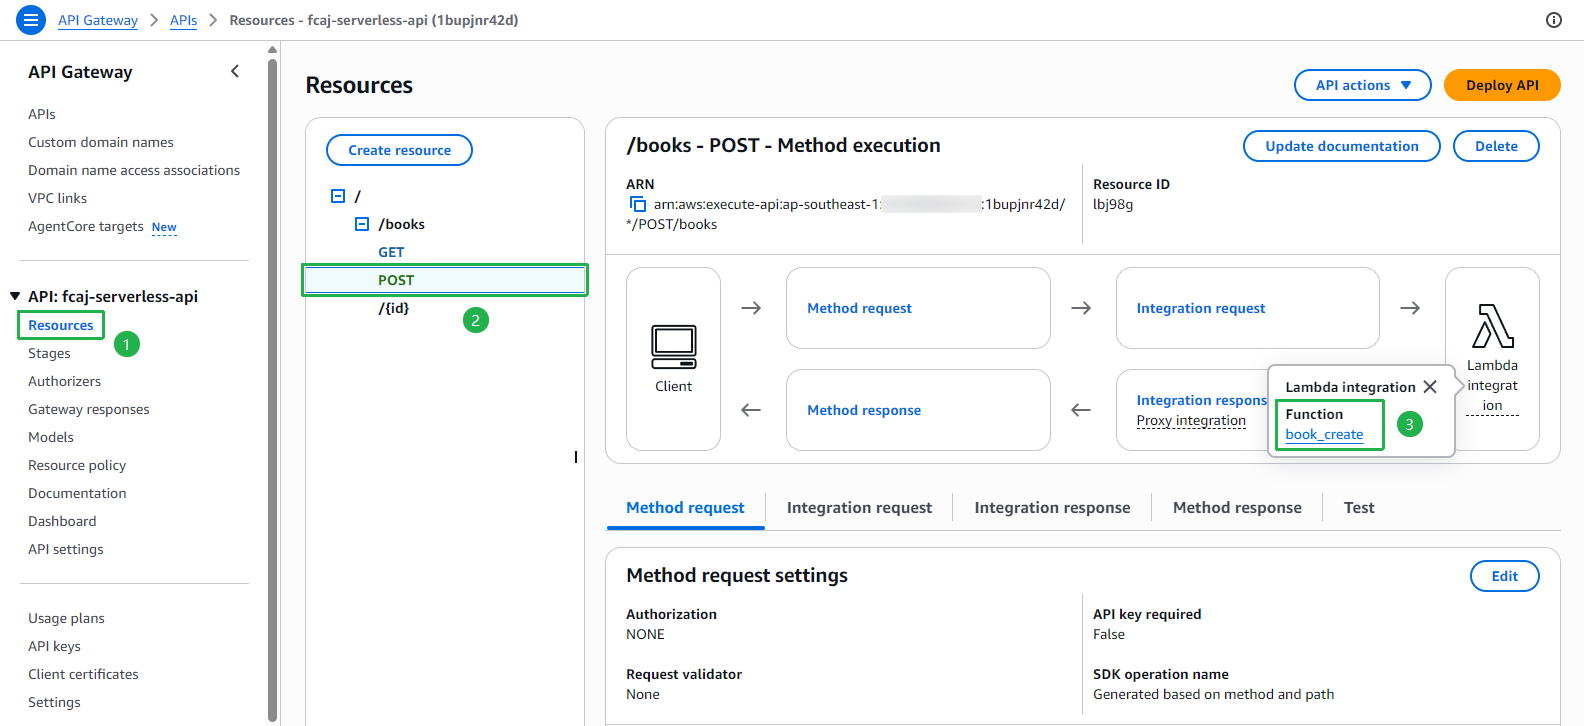1584x726 pixels.
Task: Delete the POST method
Action: [x=1496, y=146]
